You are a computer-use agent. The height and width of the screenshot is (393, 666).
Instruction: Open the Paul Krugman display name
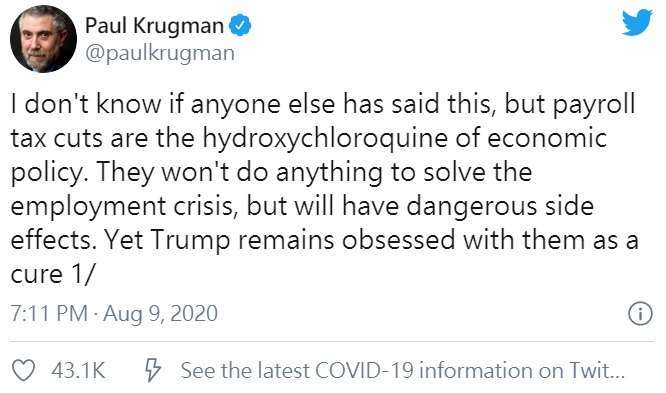pos(154,25)
